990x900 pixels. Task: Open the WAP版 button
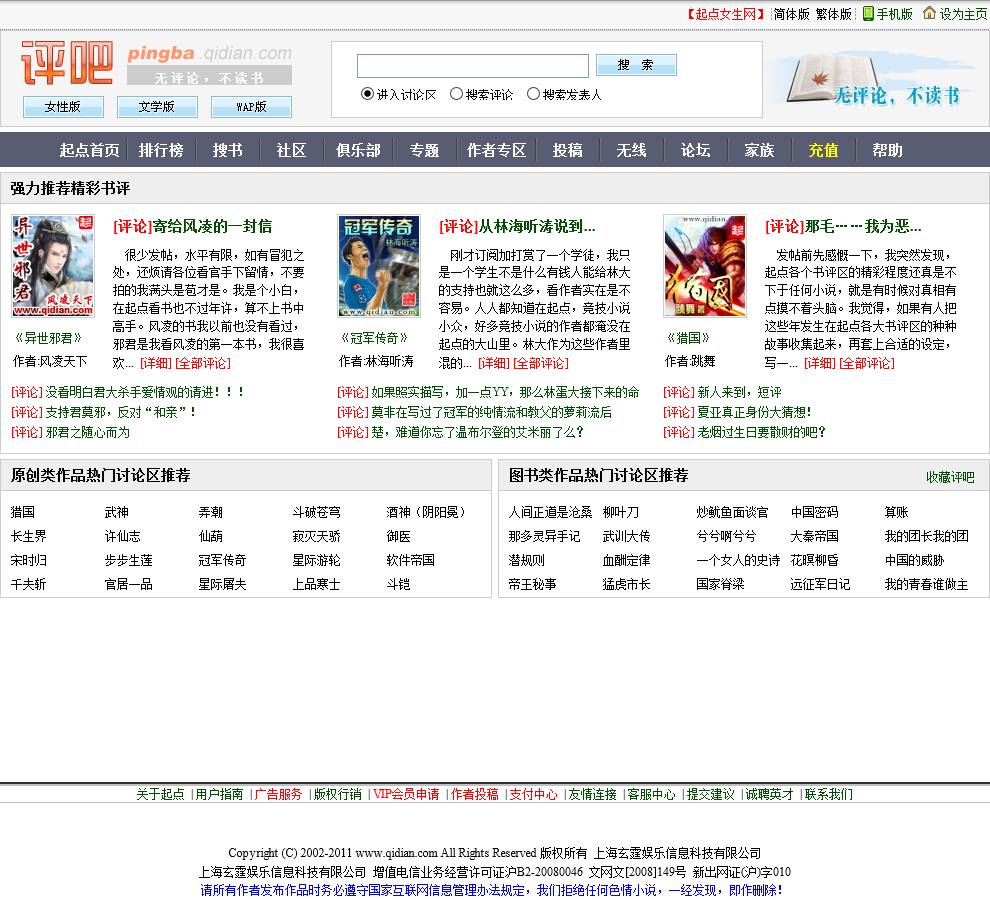[251, 107]
